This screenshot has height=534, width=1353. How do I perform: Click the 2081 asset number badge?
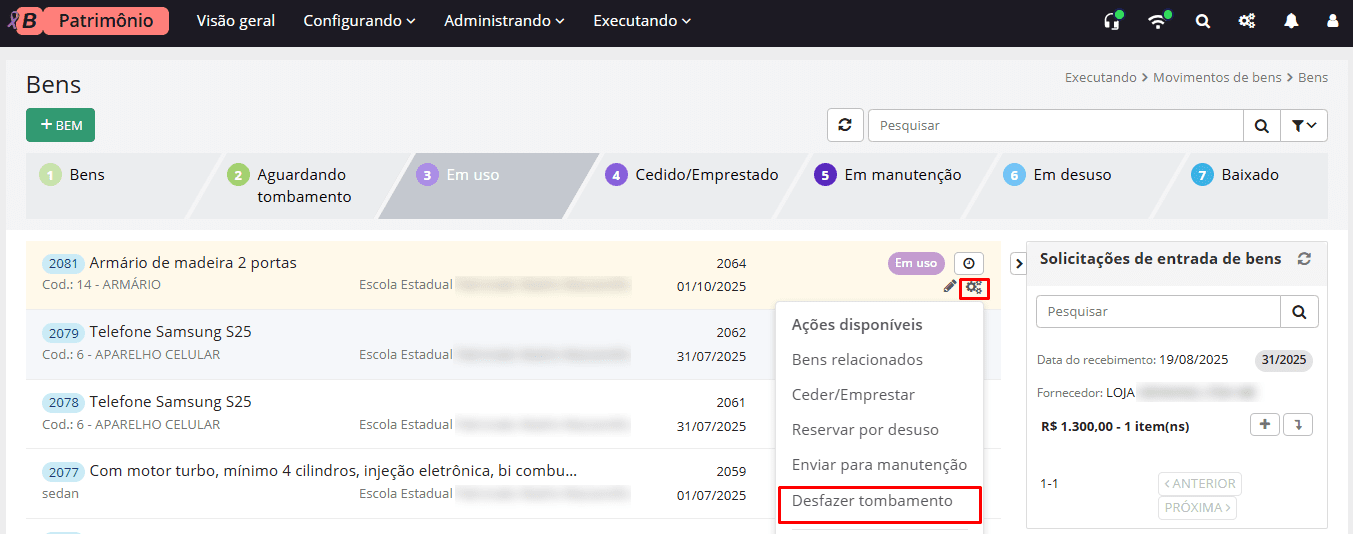click(x=63, y=264)
